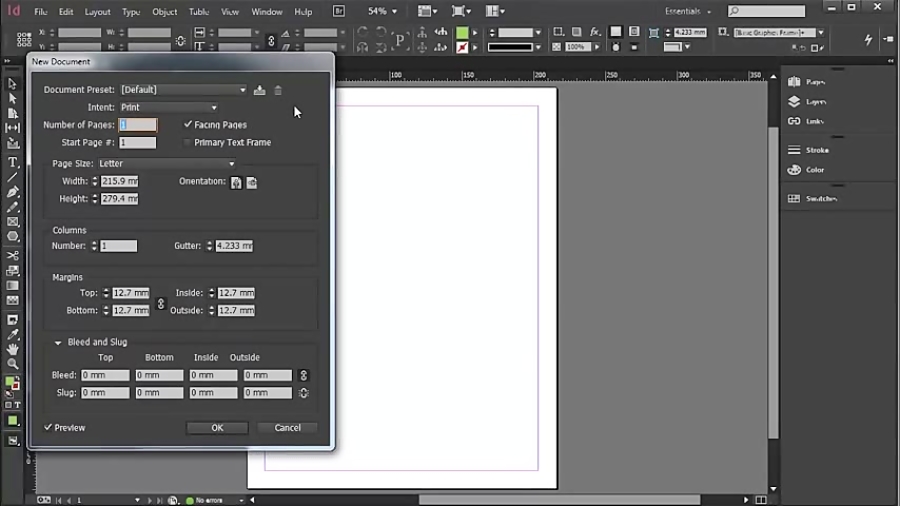The image size is (900, 506).
Task: Open the Color panel
Action: click(x=806, y=170)
